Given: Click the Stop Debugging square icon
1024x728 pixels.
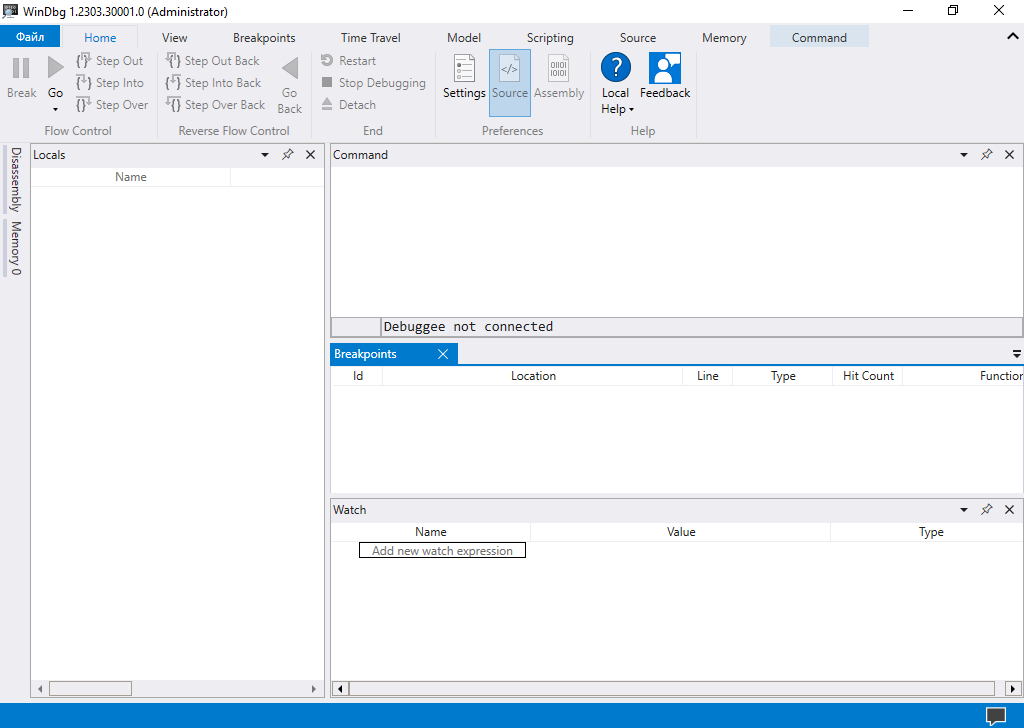Looking at the screenshot, I should click(327, 82).
